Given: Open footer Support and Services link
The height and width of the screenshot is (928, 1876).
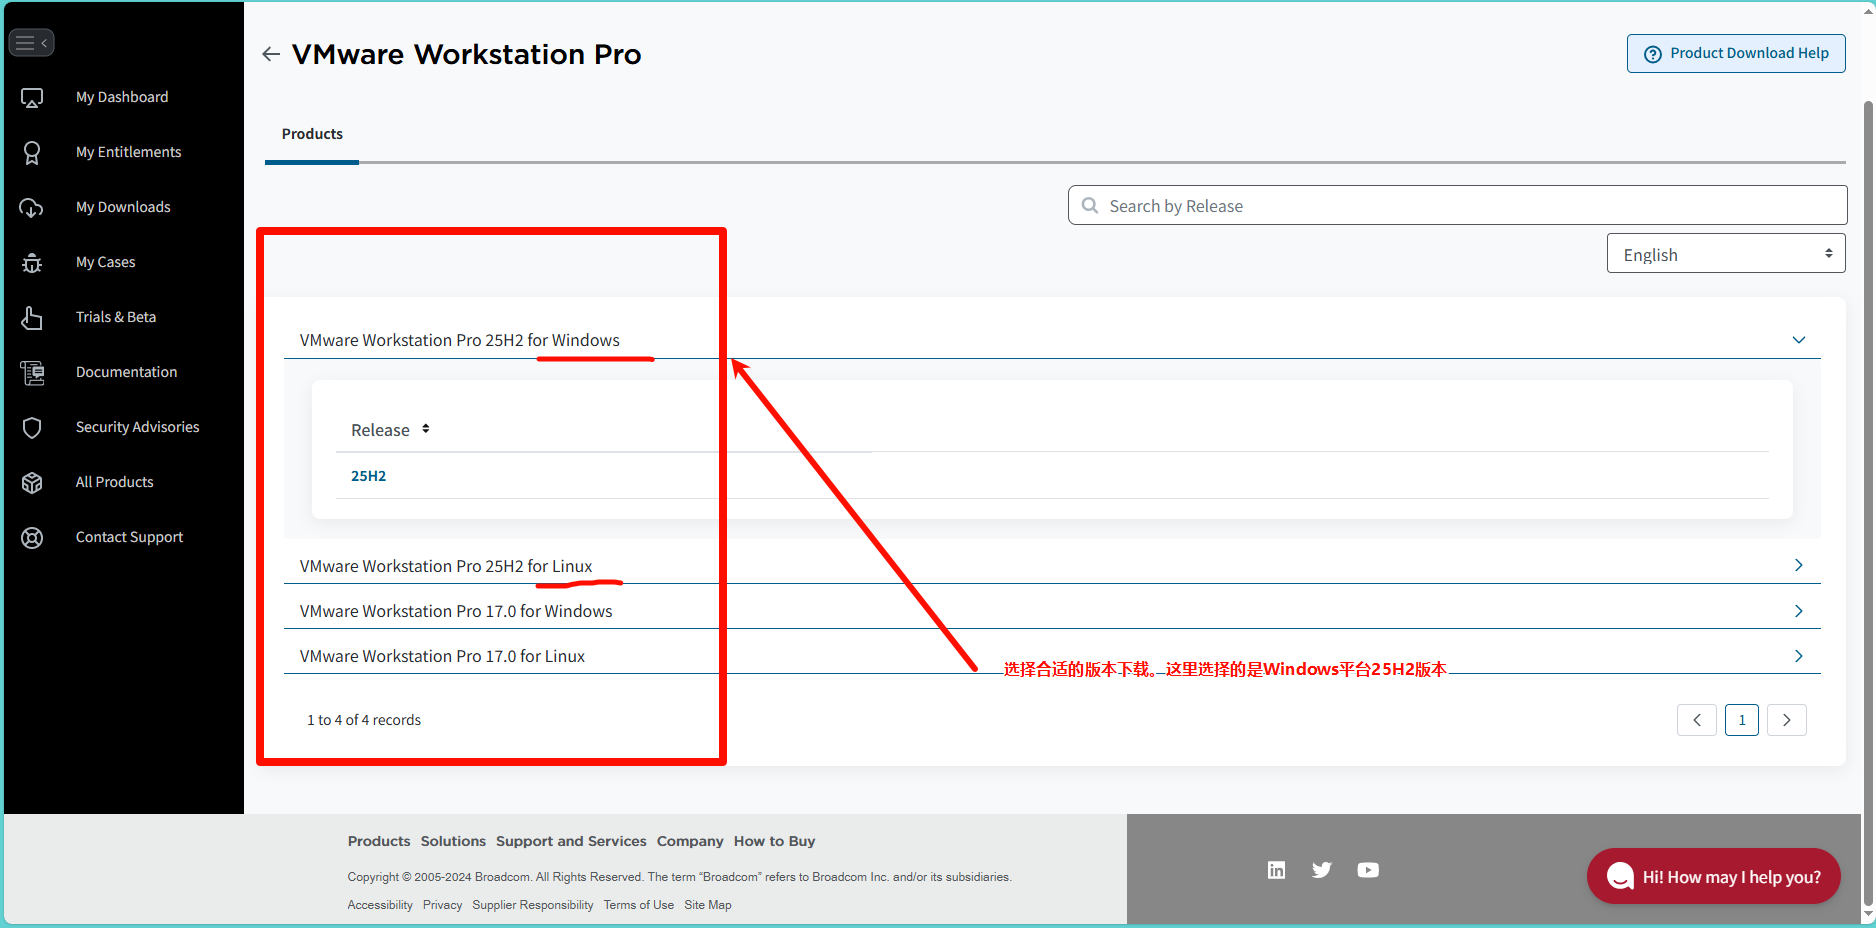Looking at the screenshot, I should [x=571, y=841].
